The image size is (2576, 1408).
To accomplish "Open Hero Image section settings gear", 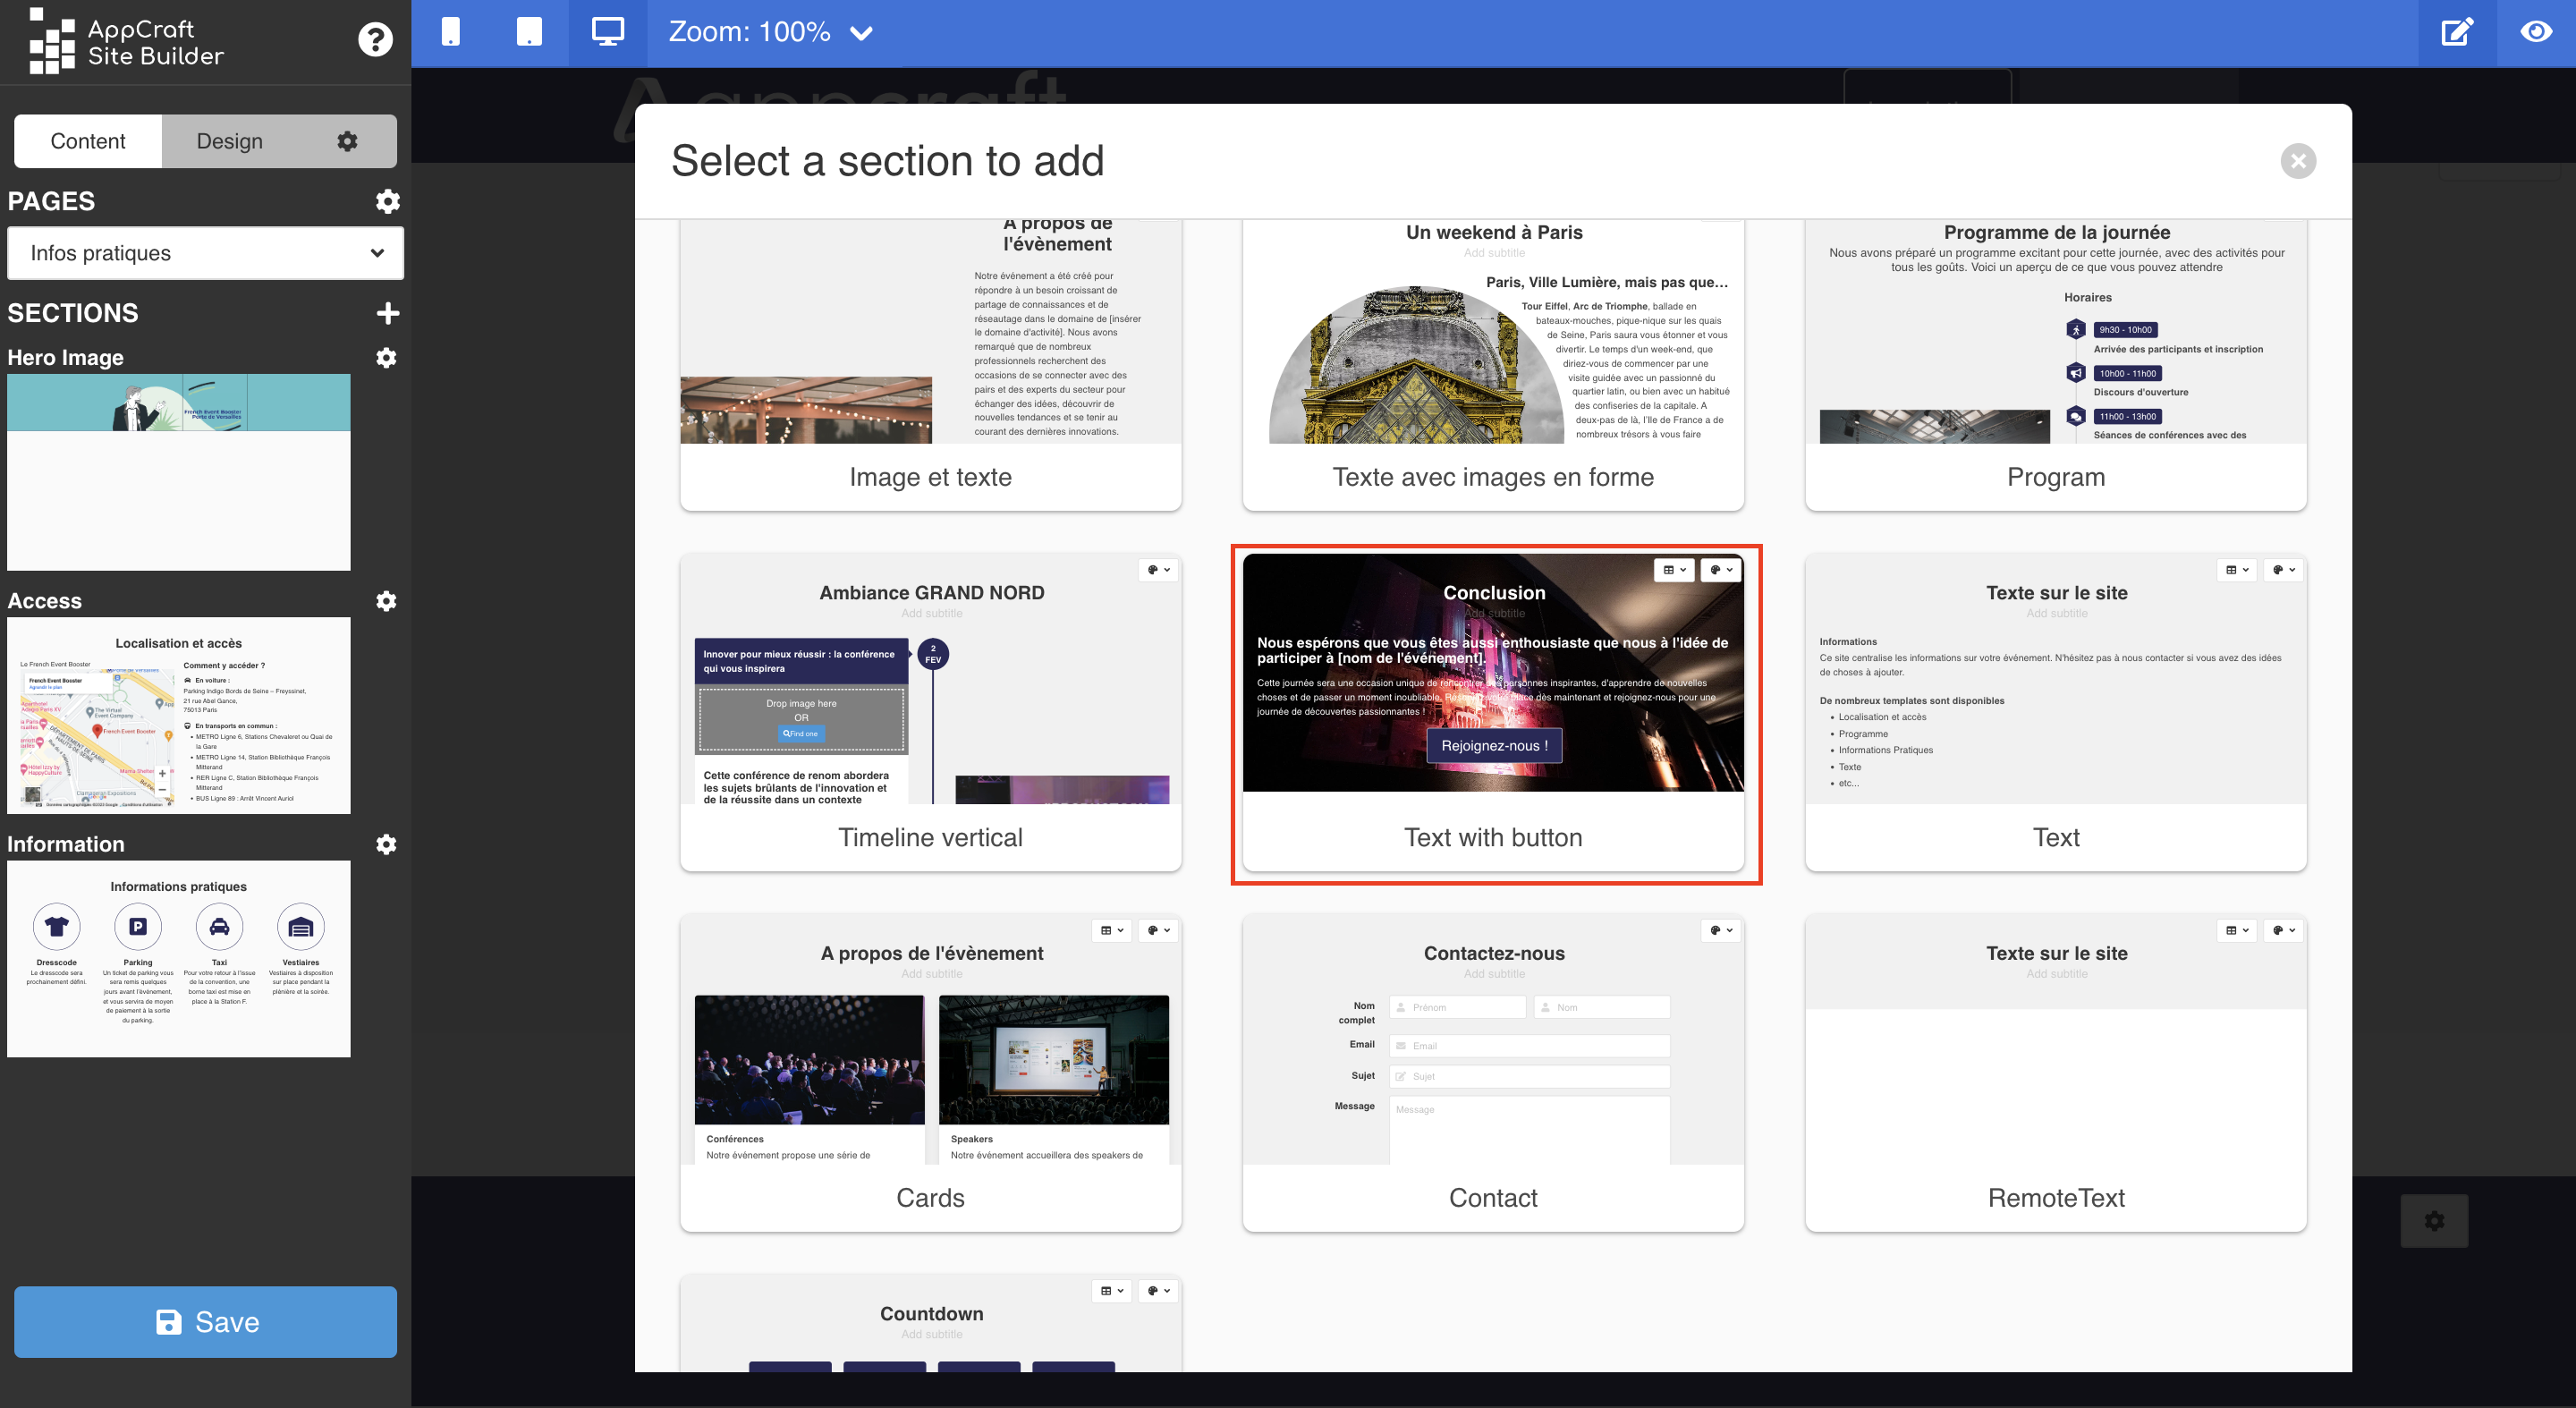I will [x=386, y=358].
